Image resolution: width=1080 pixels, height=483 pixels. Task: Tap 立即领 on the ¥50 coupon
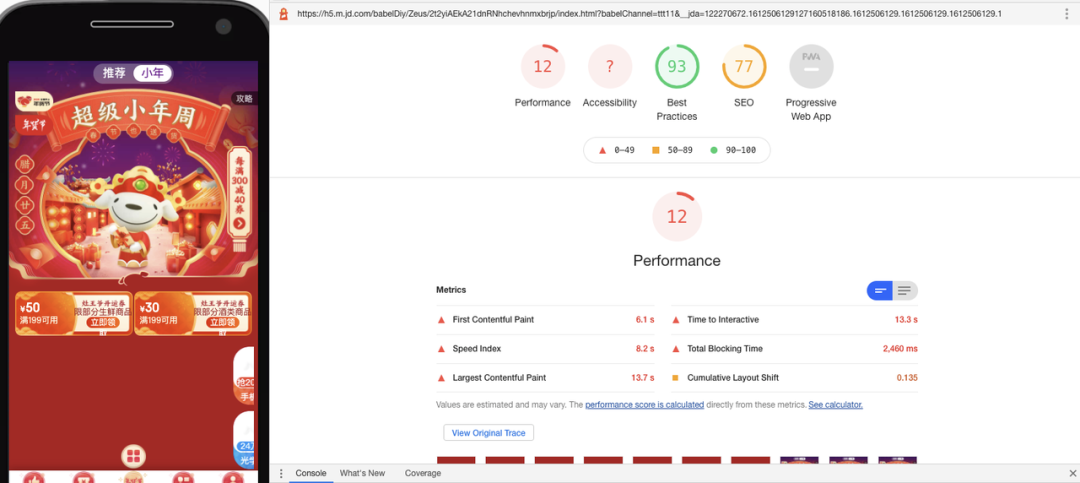(x=103, y=322)
